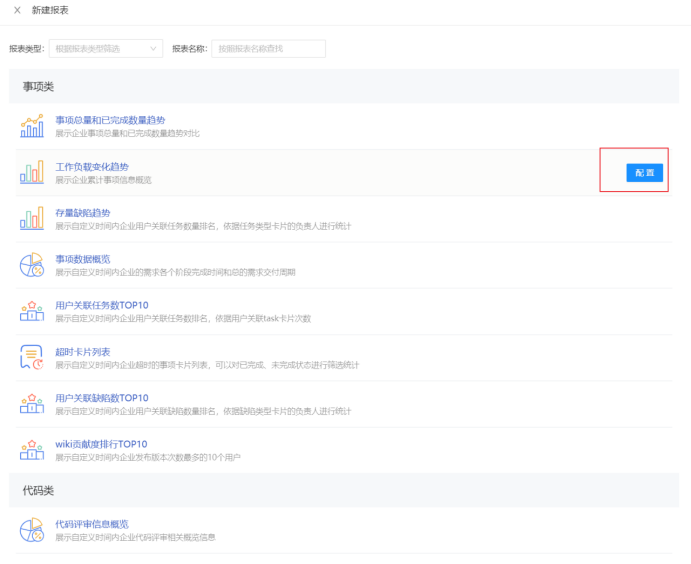Click the wiki贡献度排行TOP10 ranking icon
This screenshot has height=564, width=691.
click(x=31, y=450)
